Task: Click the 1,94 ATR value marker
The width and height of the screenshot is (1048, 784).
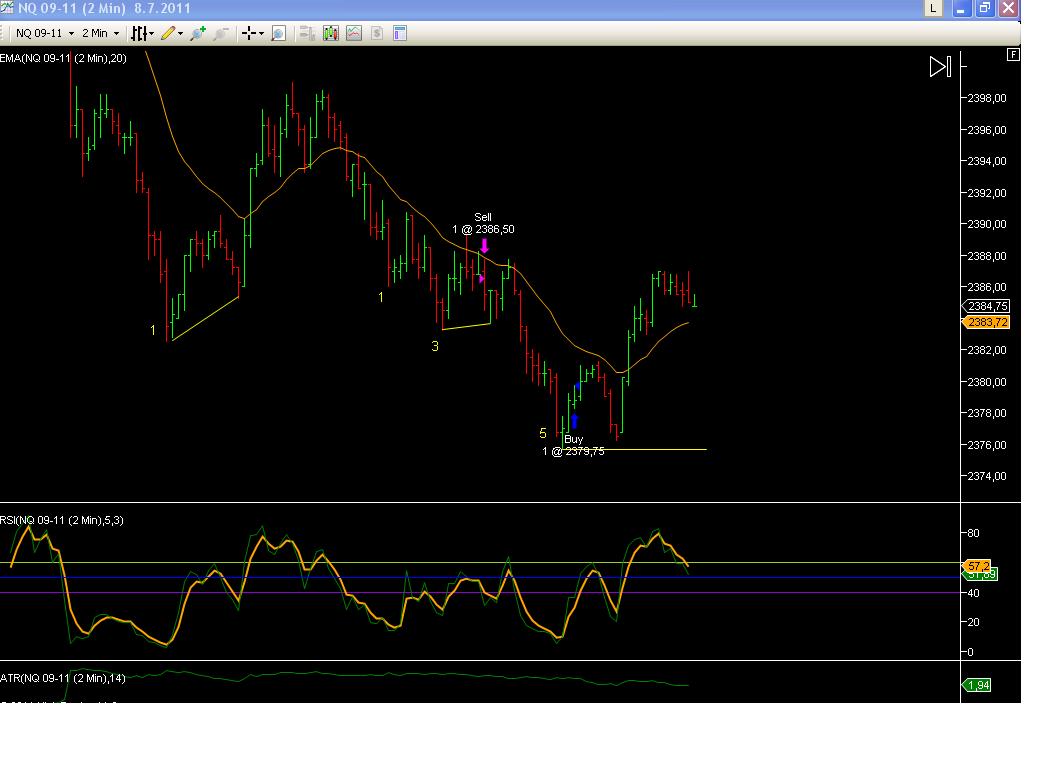Action: (976, 685)
